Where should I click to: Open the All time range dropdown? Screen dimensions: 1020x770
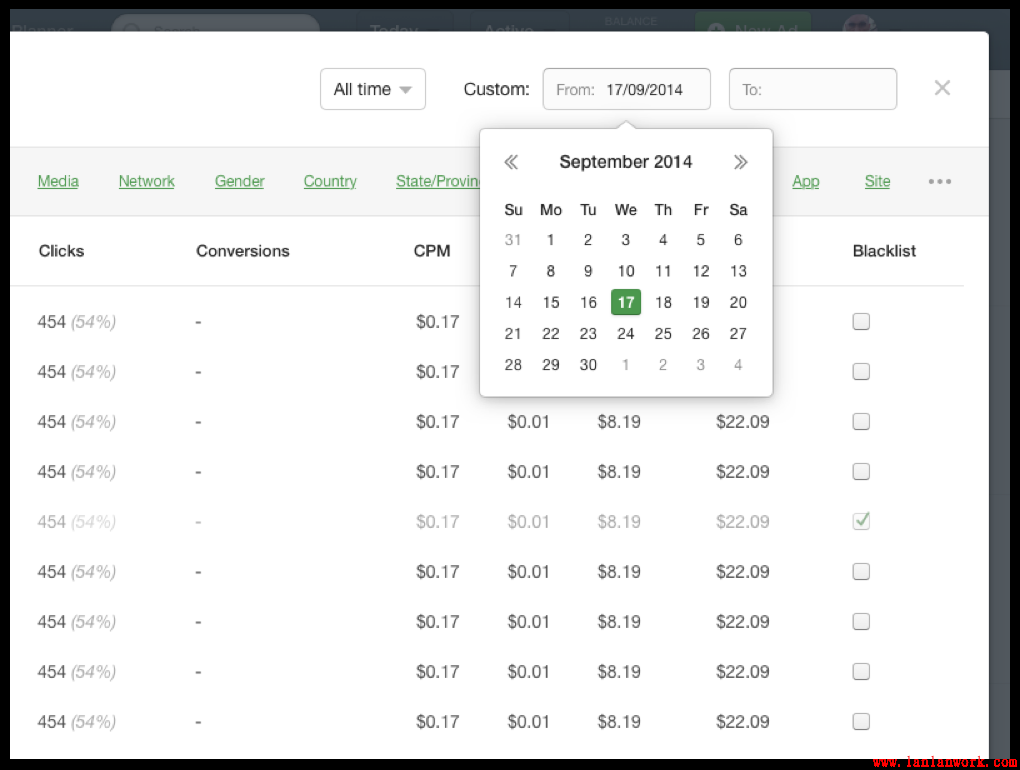coord(373,89)
